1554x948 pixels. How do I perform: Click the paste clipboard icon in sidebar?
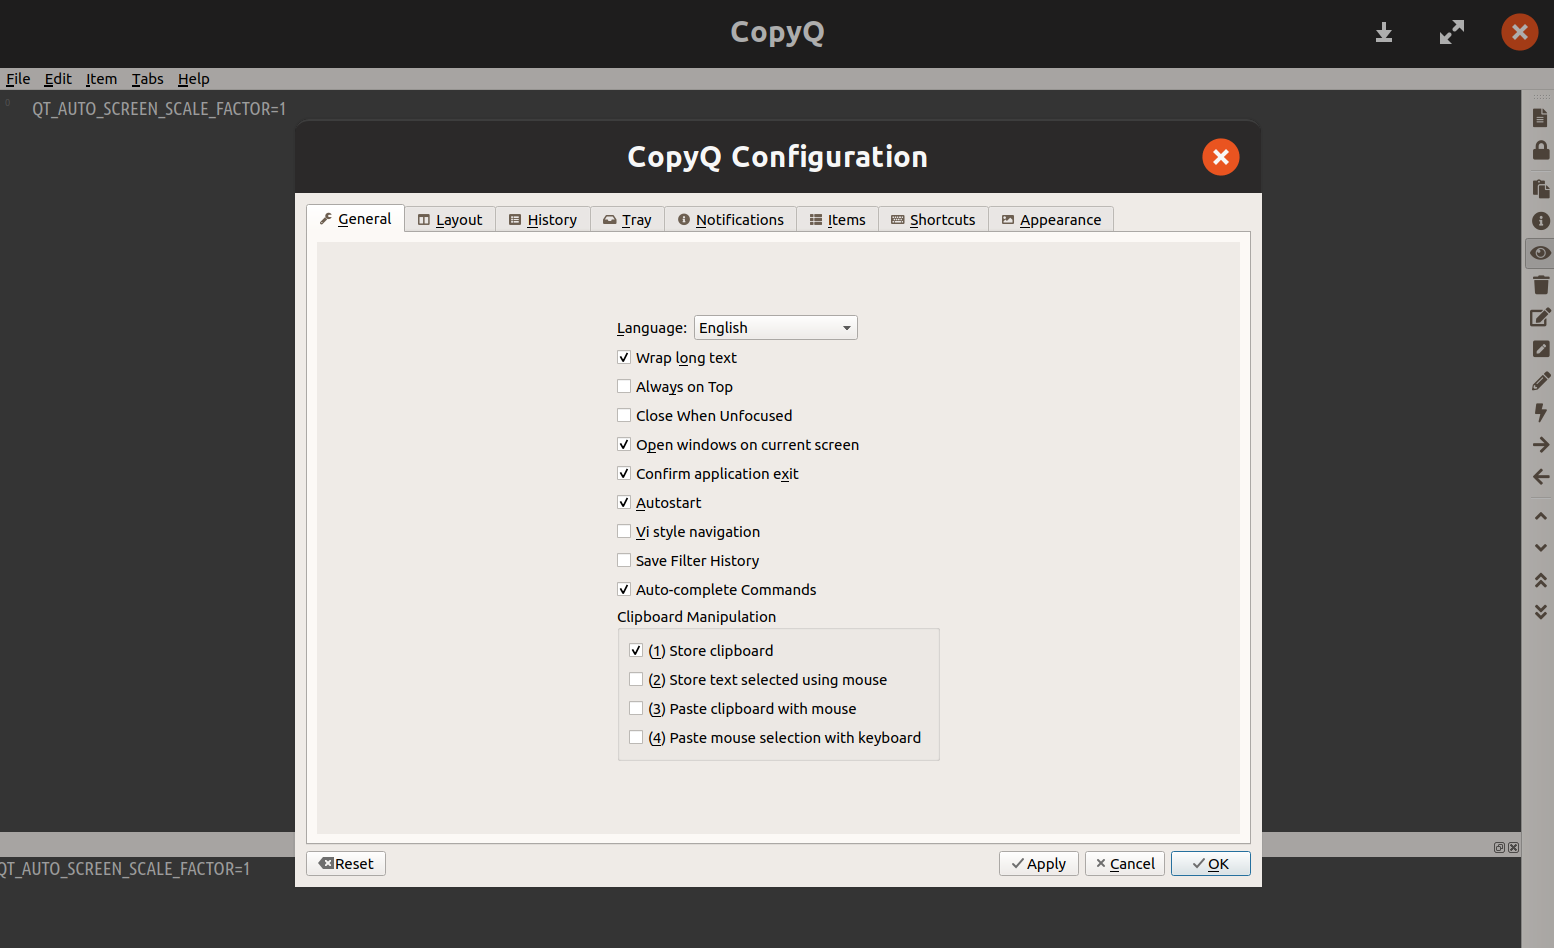[x=1540, y=188]
